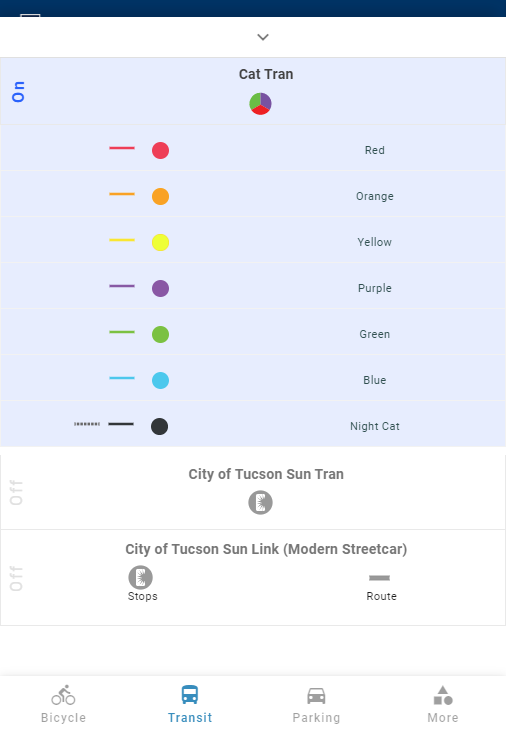Image resolution: width=506 pixels, height=732 pixels.
Task: Click the Night Cat black dot icon
Action: click(160, 426)
